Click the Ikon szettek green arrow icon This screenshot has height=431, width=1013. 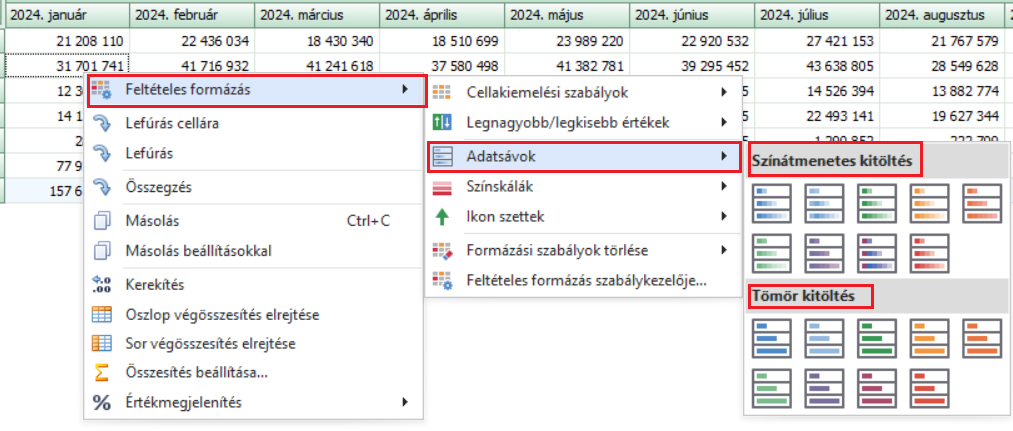441,216
